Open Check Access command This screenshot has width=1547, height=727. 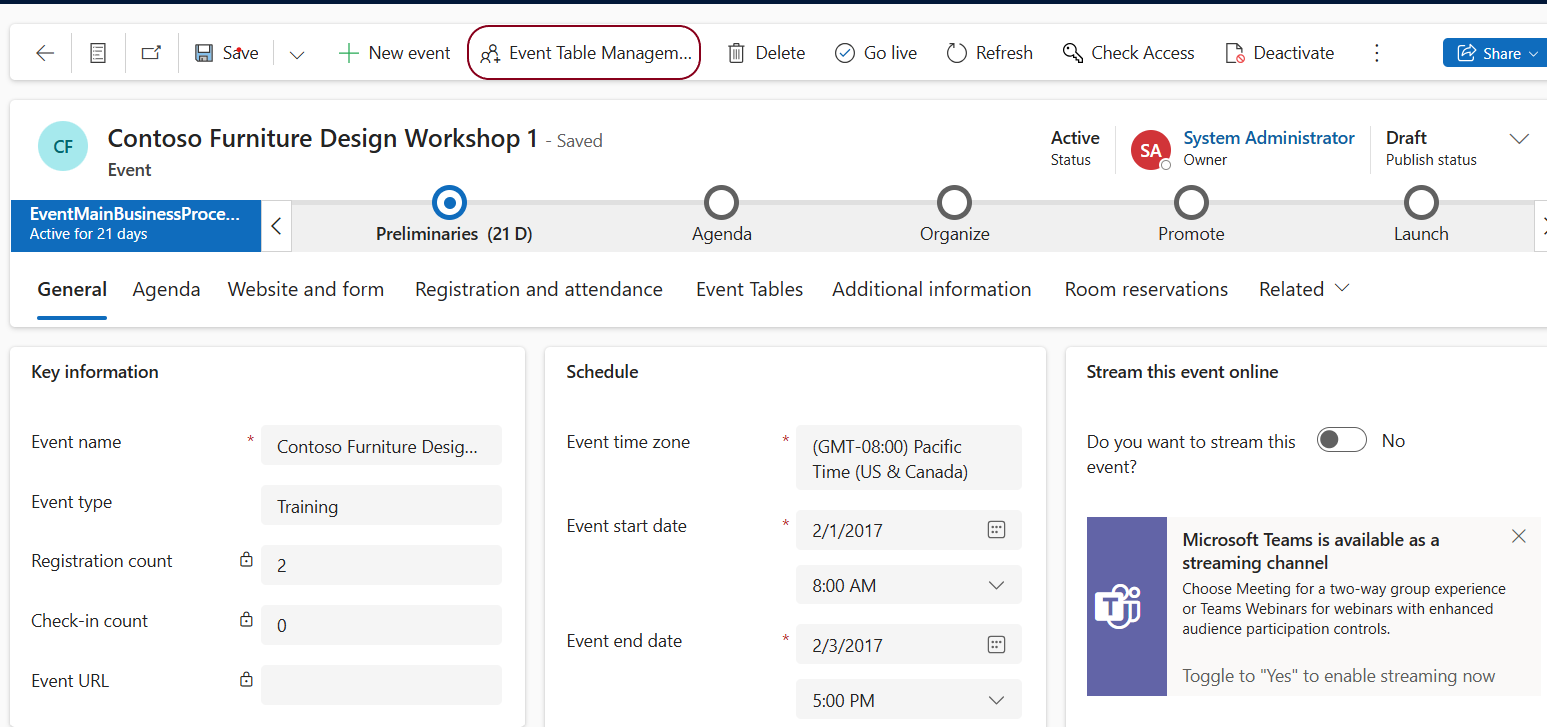1128,53
